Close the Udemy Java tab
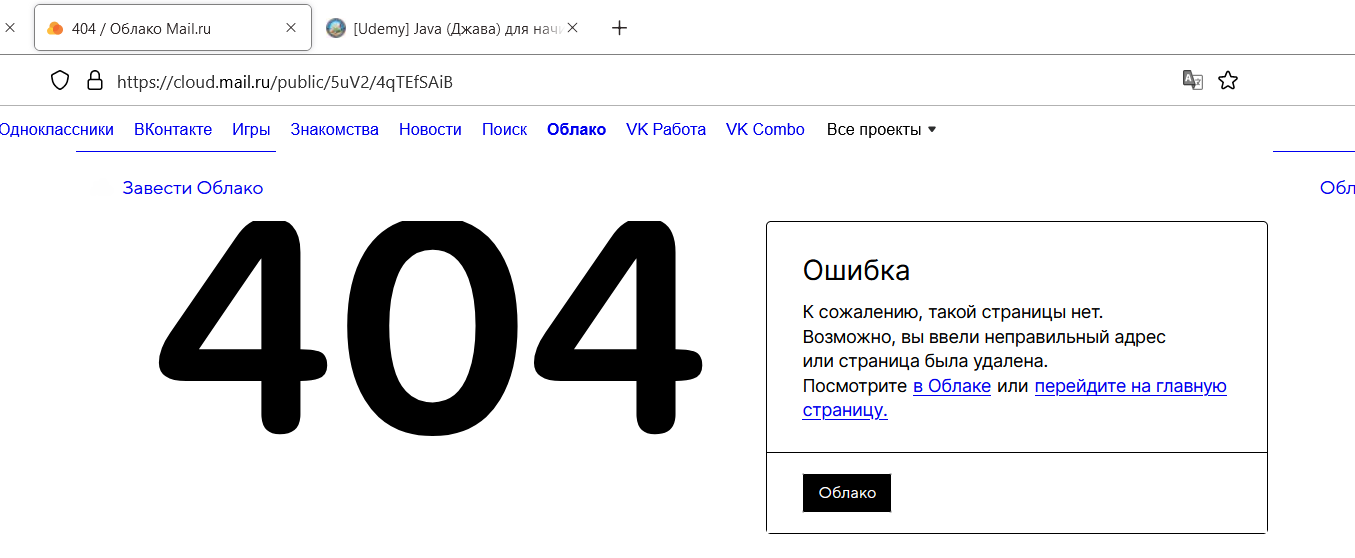The image size is (1355, 558). point(572,28)
